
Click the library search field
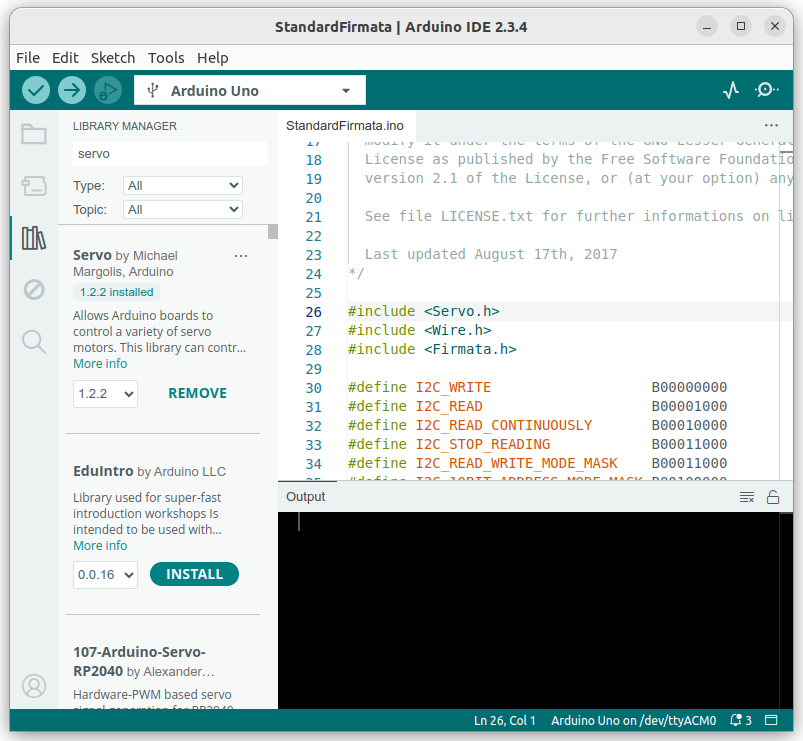pyautogui.click(x=170, y=154)
